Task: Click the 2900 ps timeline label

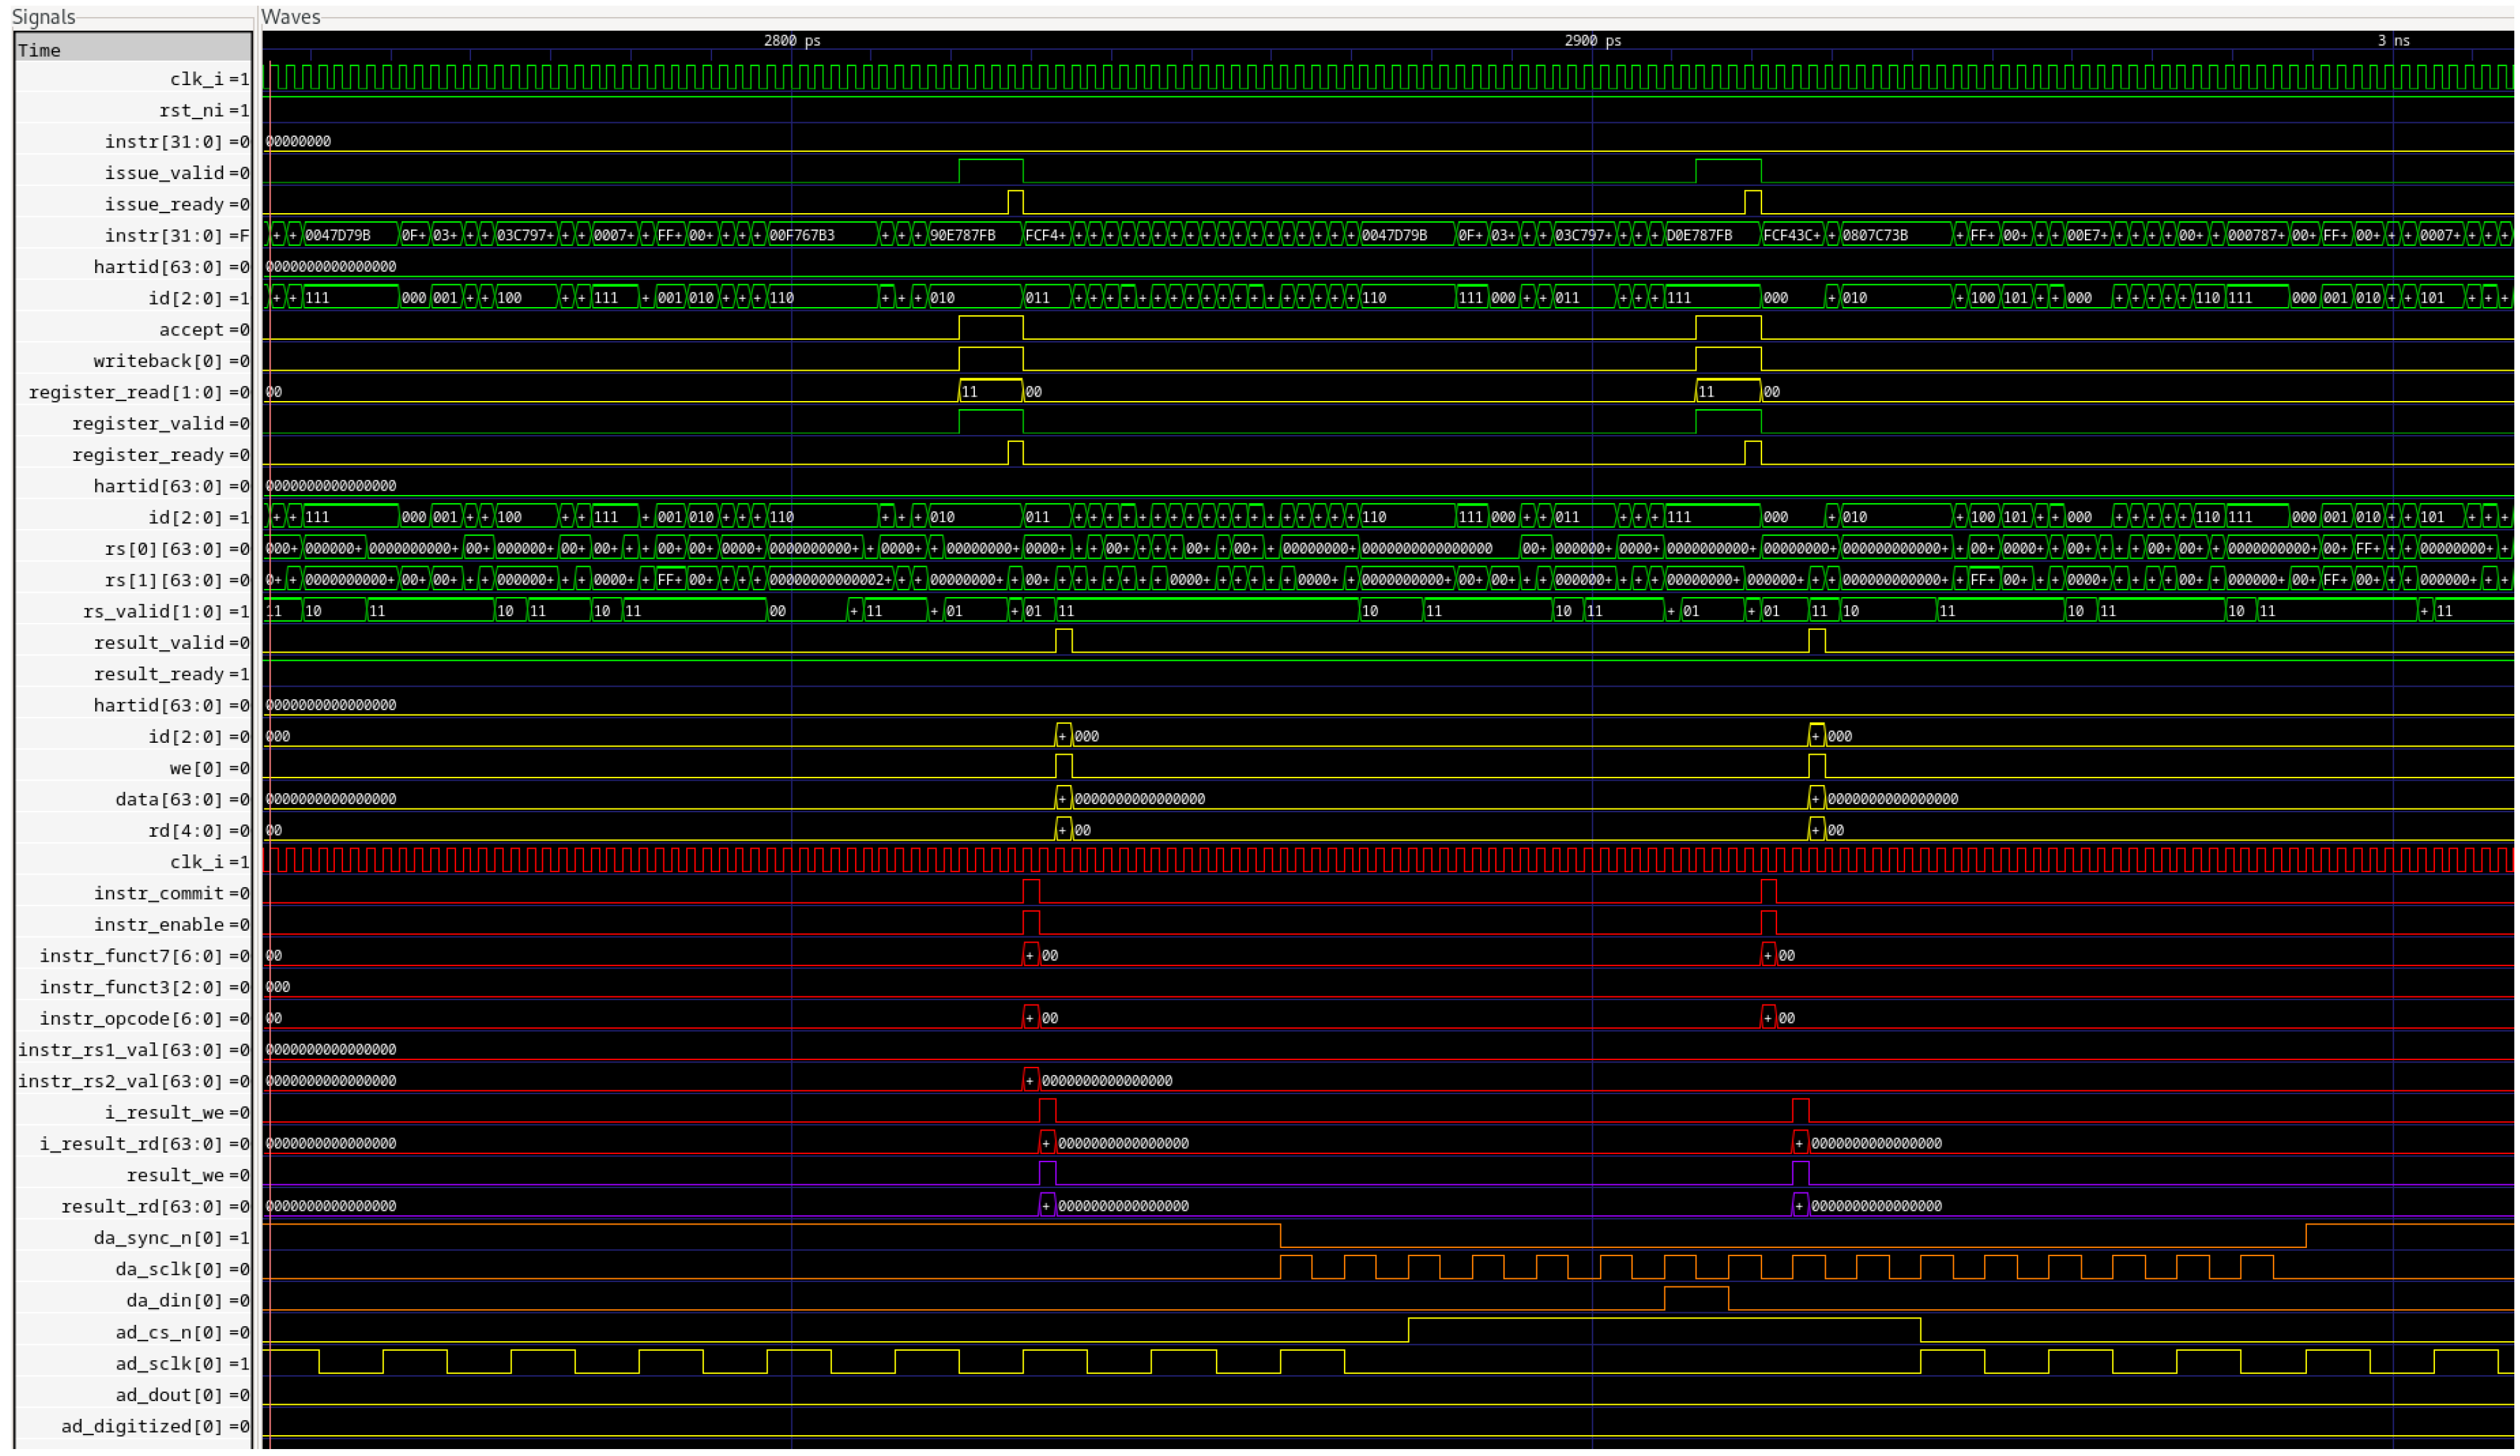Action: [1593, 40]
